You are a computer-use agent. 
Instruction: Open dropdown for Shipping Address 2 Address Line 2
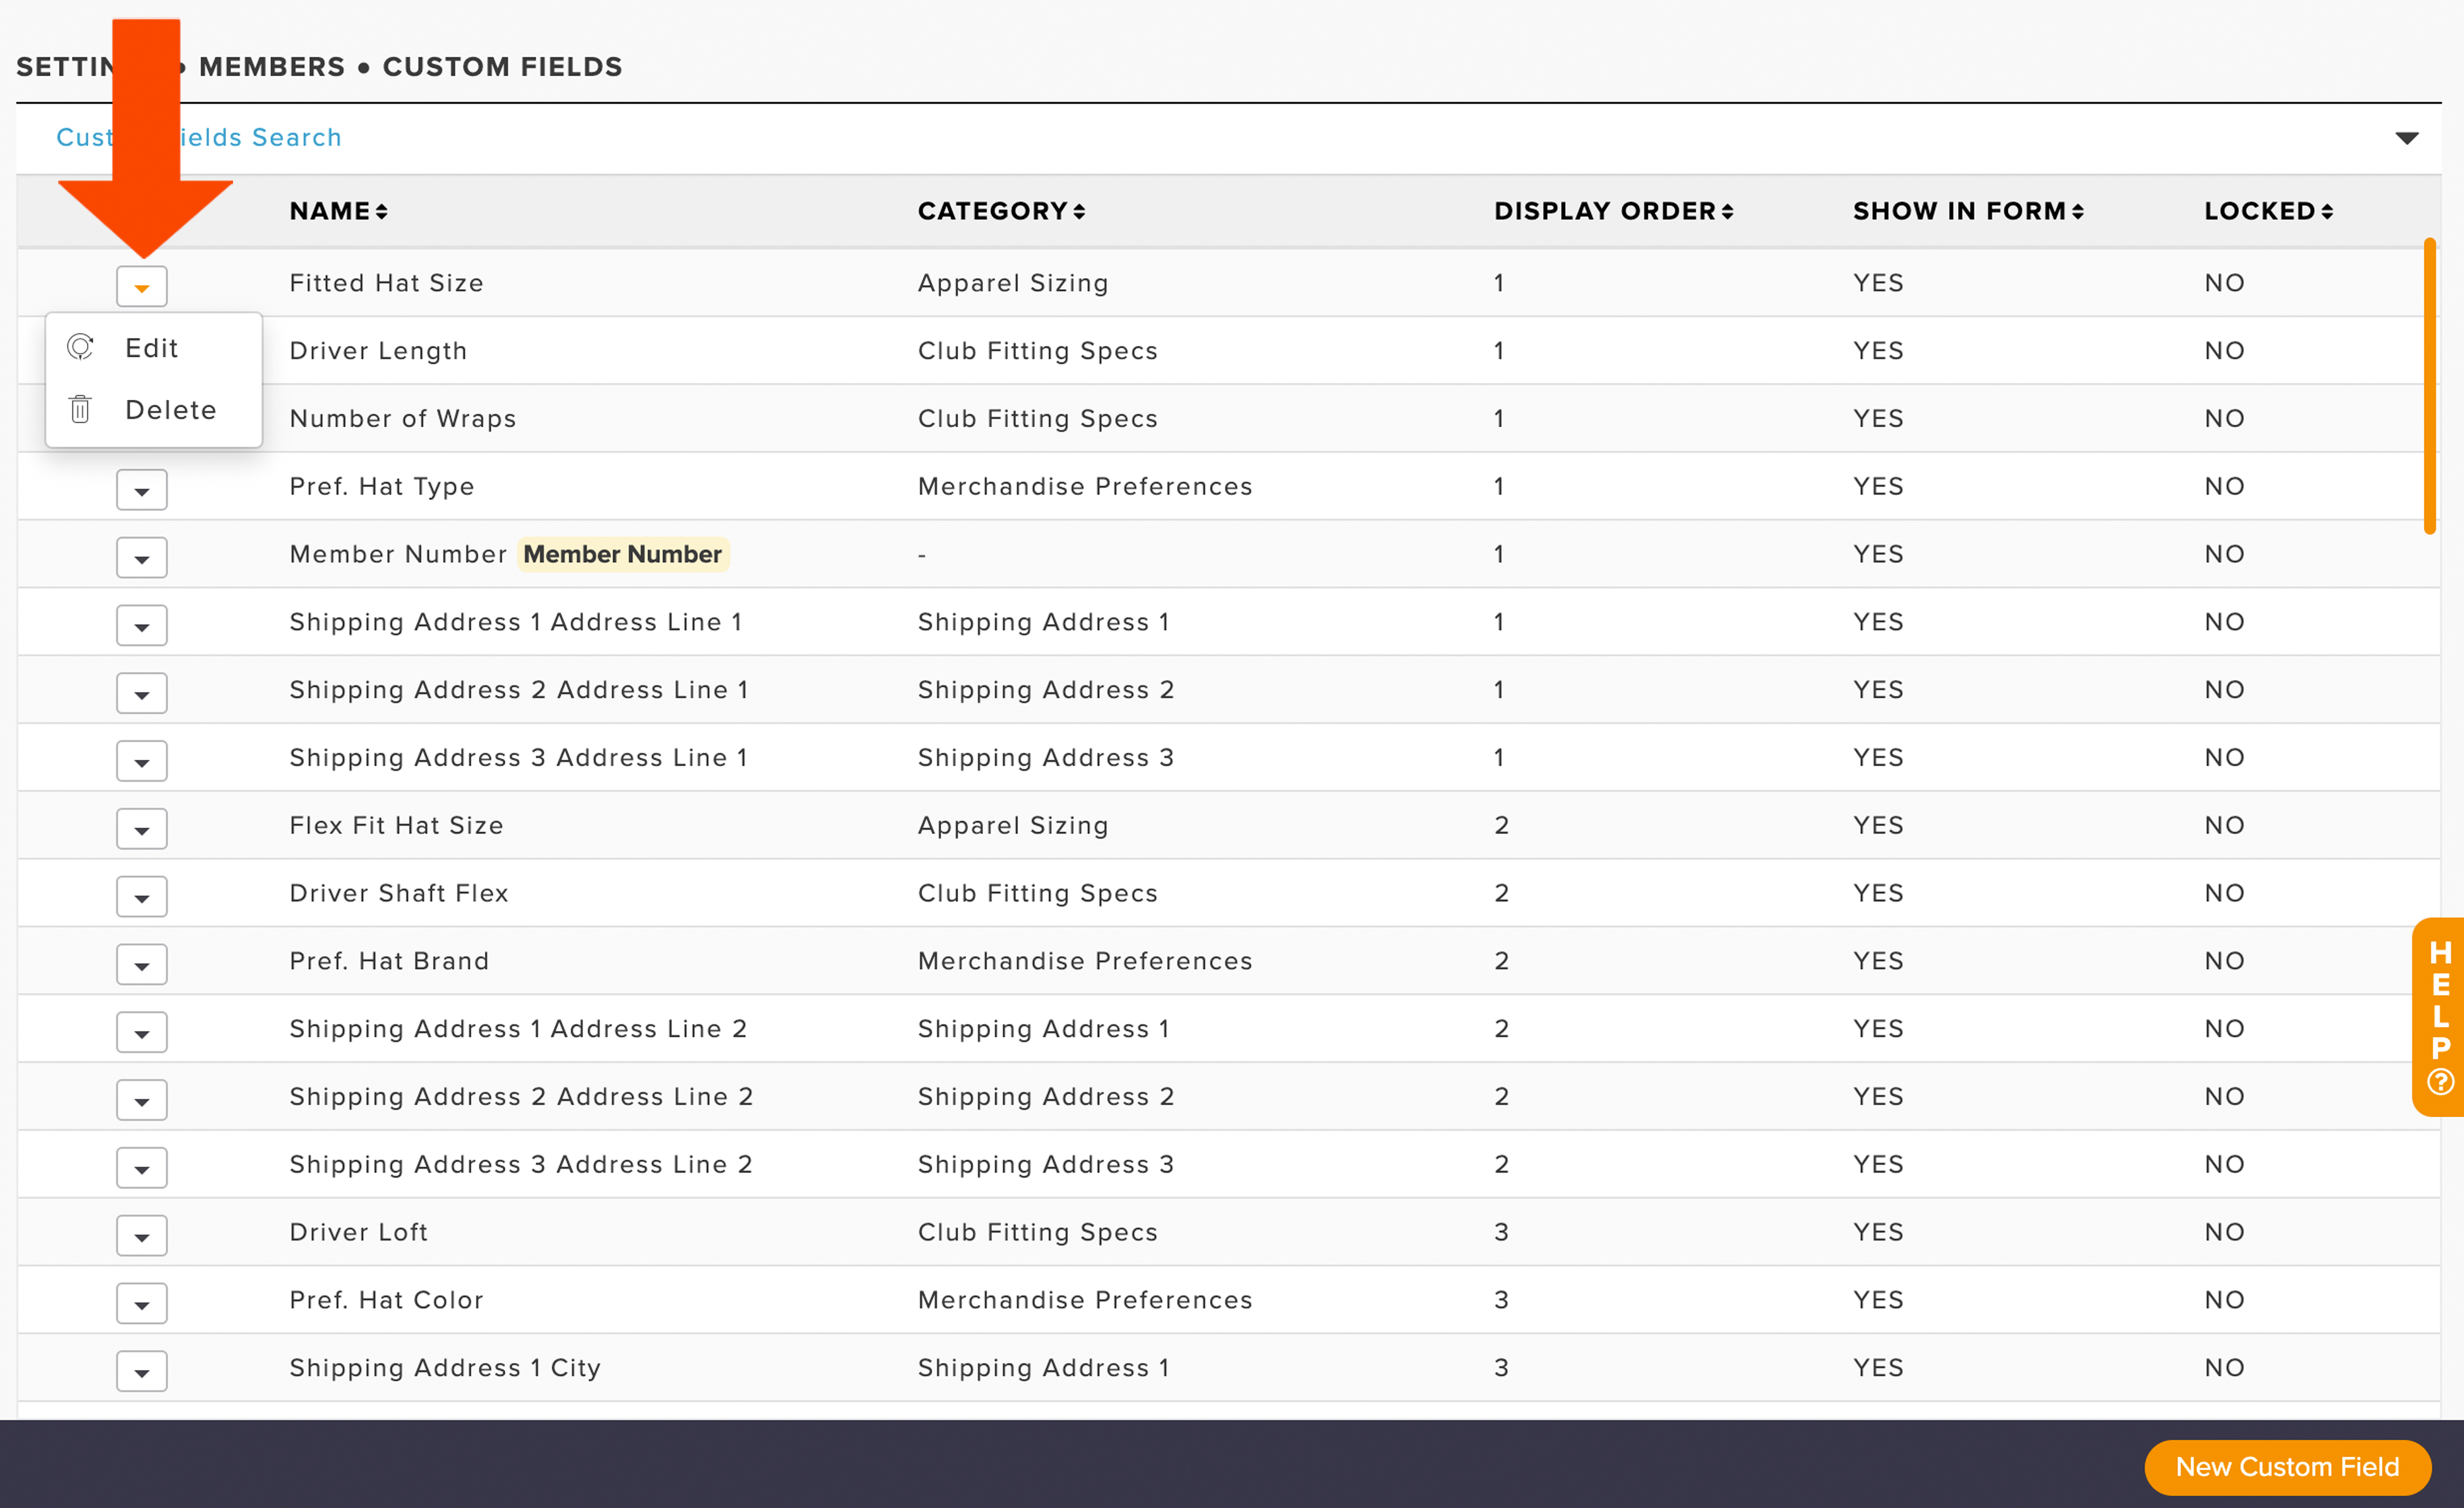point(142,1100)
